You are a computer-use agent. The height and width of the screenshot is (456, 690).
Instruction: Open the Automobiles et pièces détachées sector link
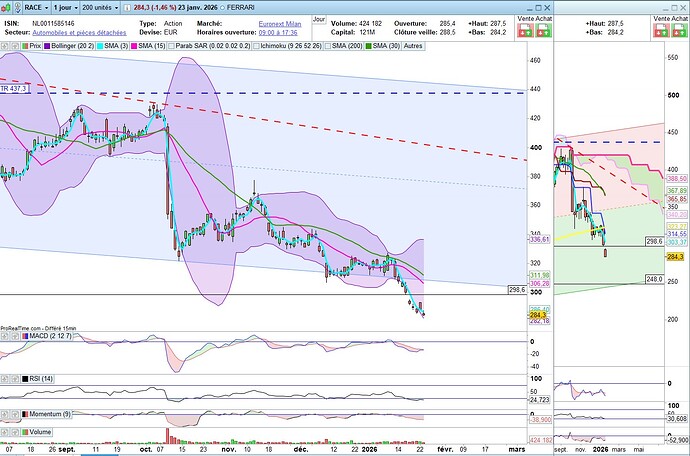coord(79,33)
